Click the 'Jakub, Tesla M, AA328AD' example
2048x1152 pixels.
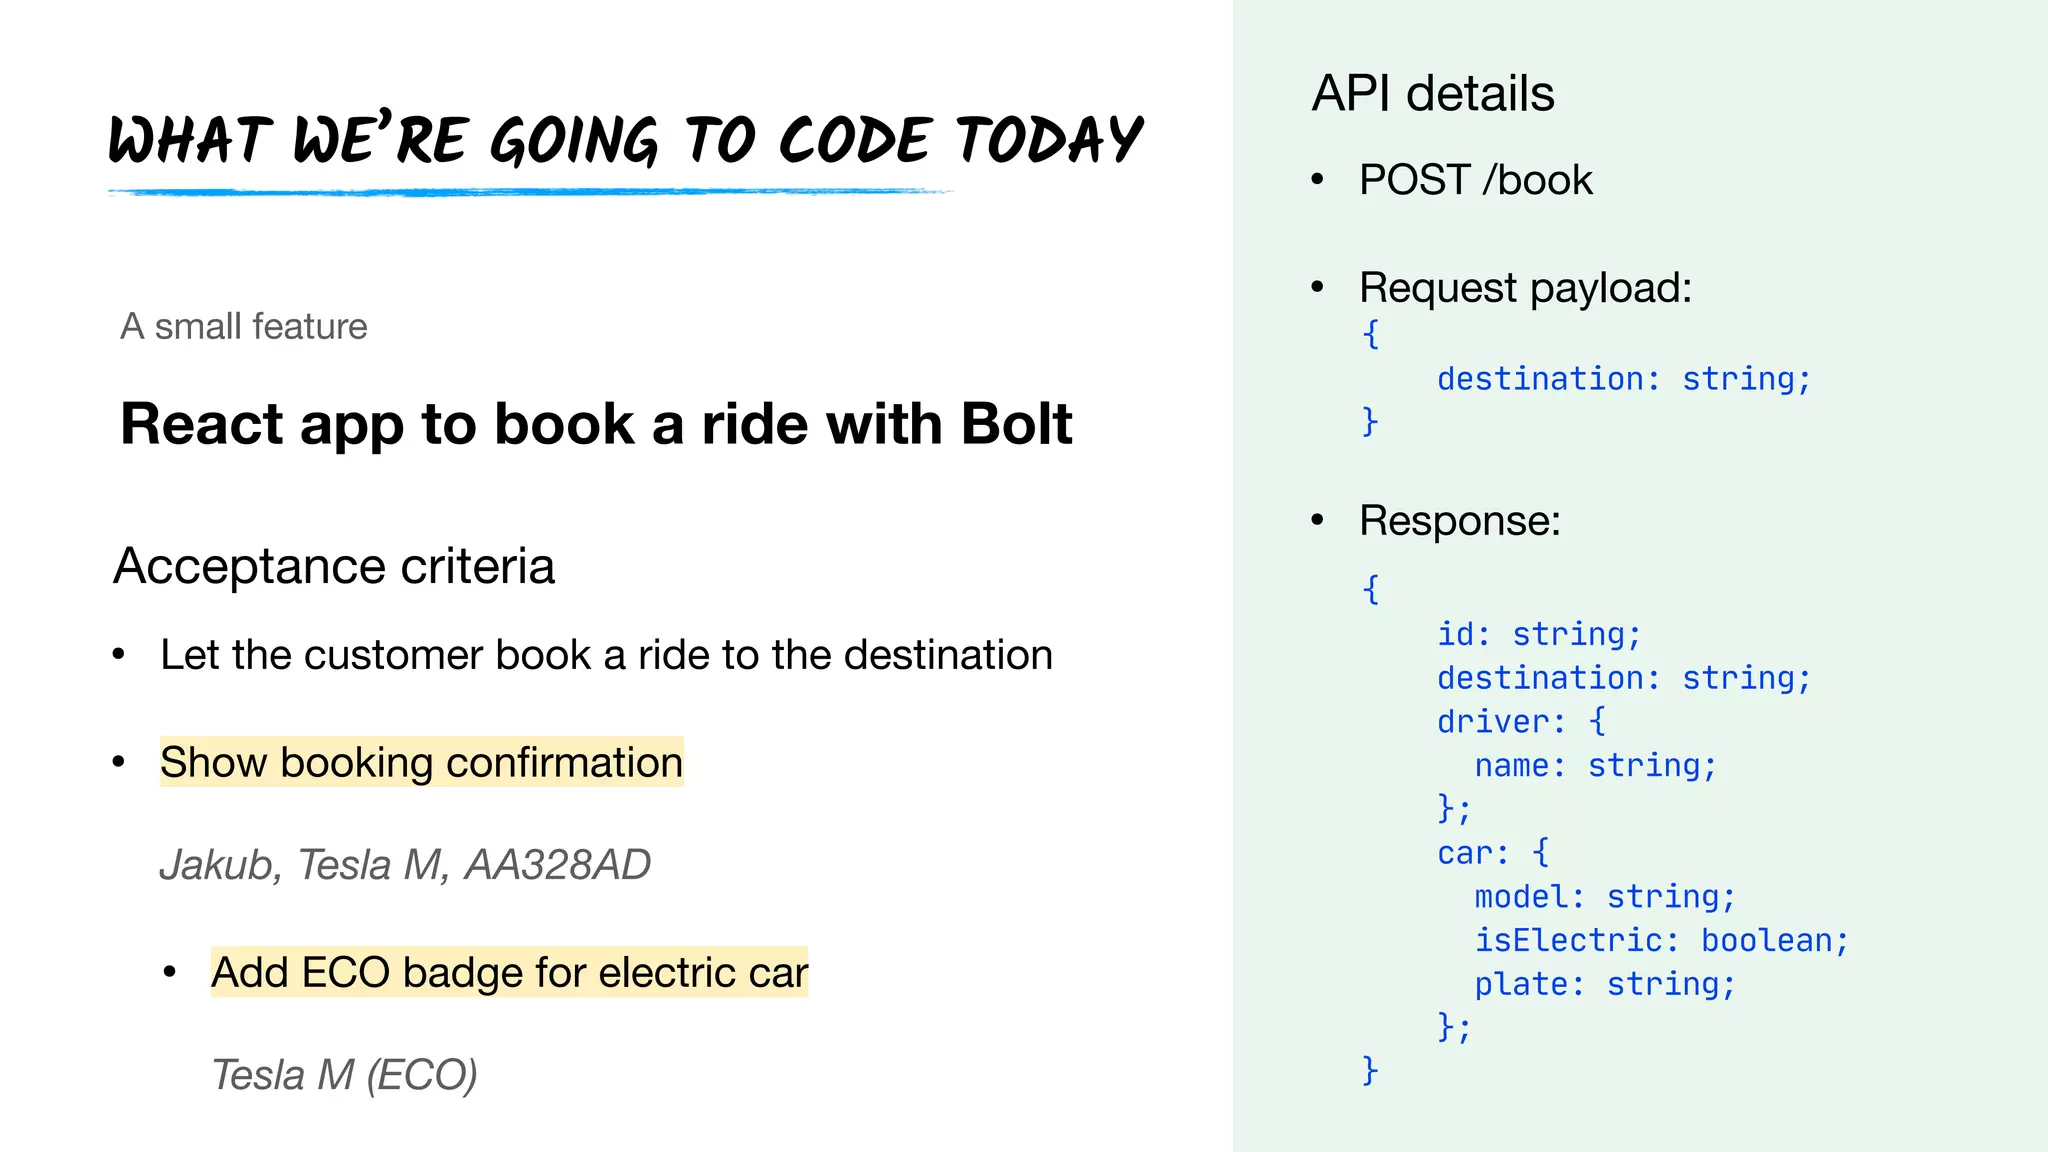[x=405, y=865]
